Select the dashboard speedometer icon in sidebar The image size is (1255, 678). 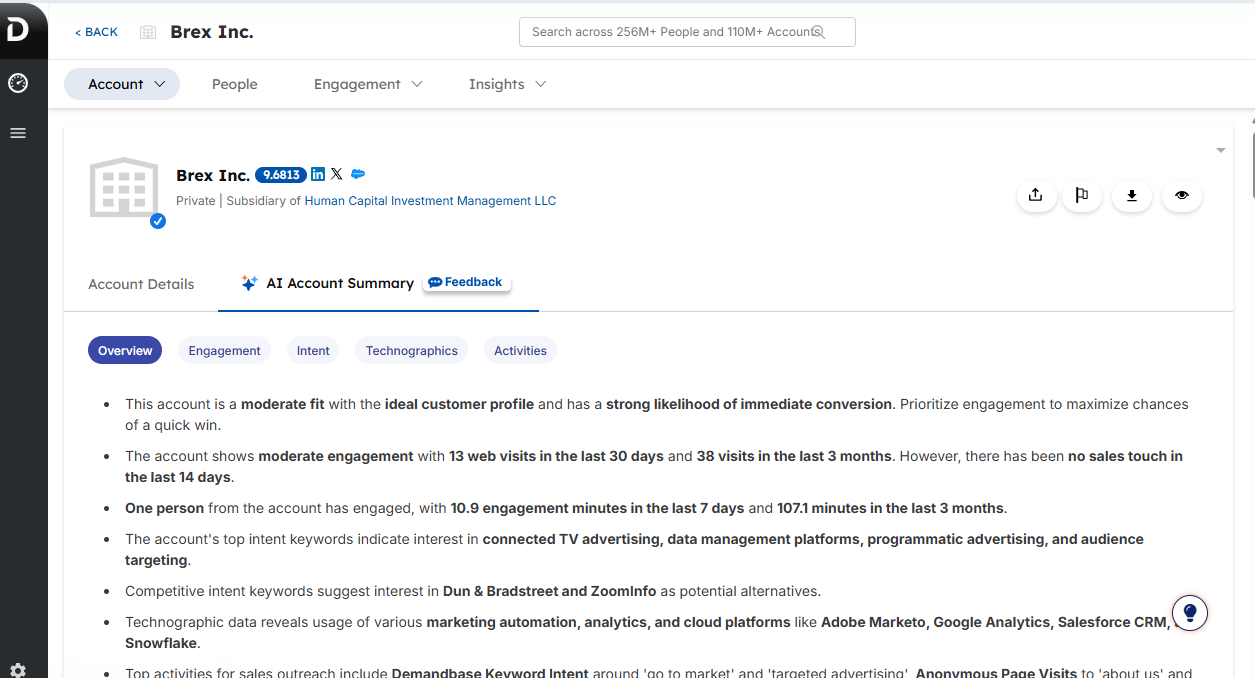pos(17,83)
